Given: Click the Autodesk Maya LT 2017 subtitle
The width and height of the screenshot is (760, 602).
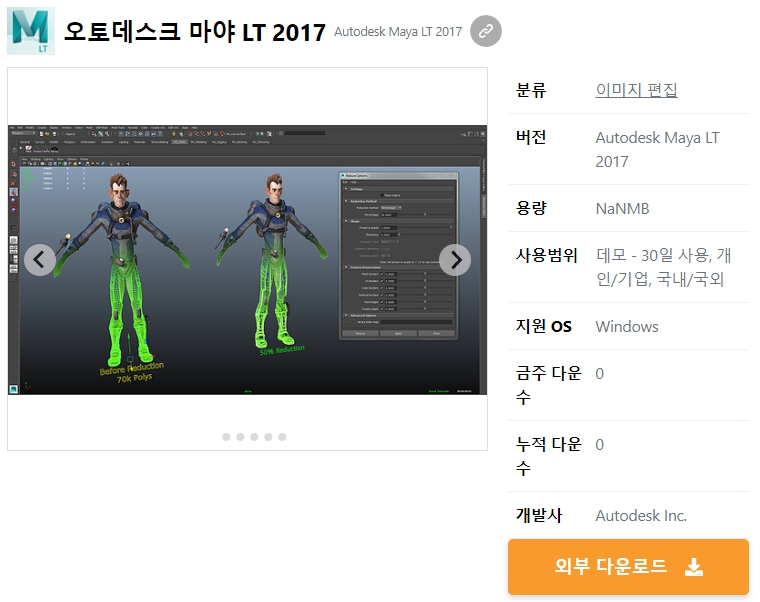Looking at the screenshot, I should 398,32.
